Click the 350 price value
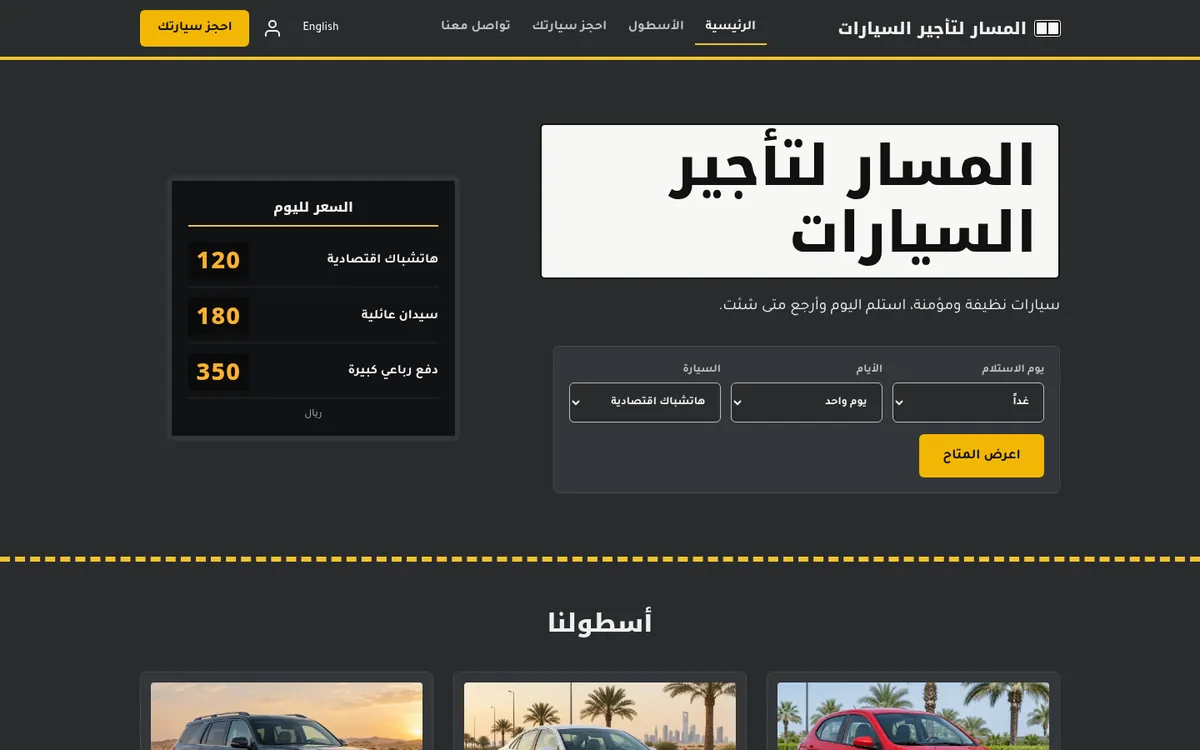Image resolution: width=1200 pixels, height=750 pixels. click(218, 372)
